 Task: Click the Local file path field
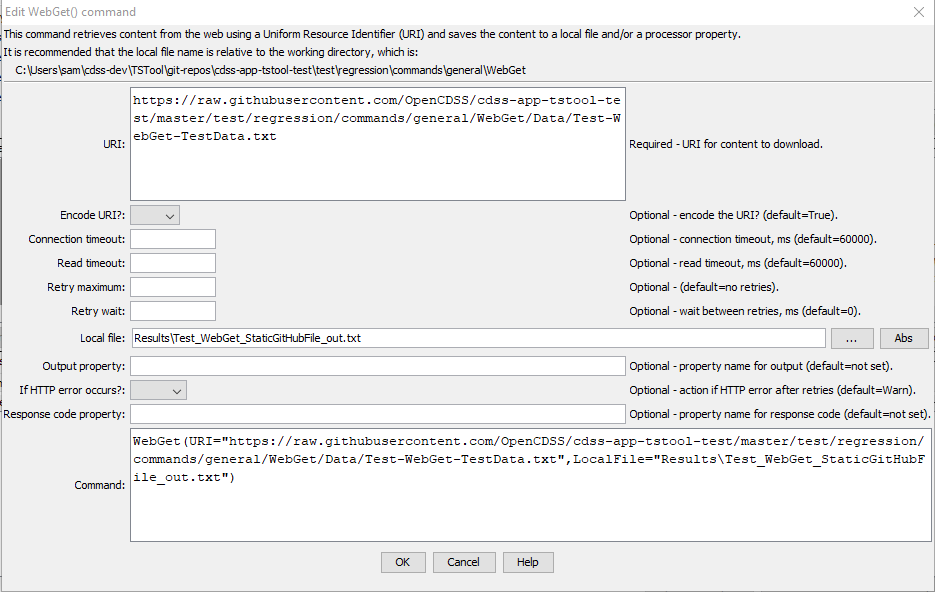coord(478,338)
